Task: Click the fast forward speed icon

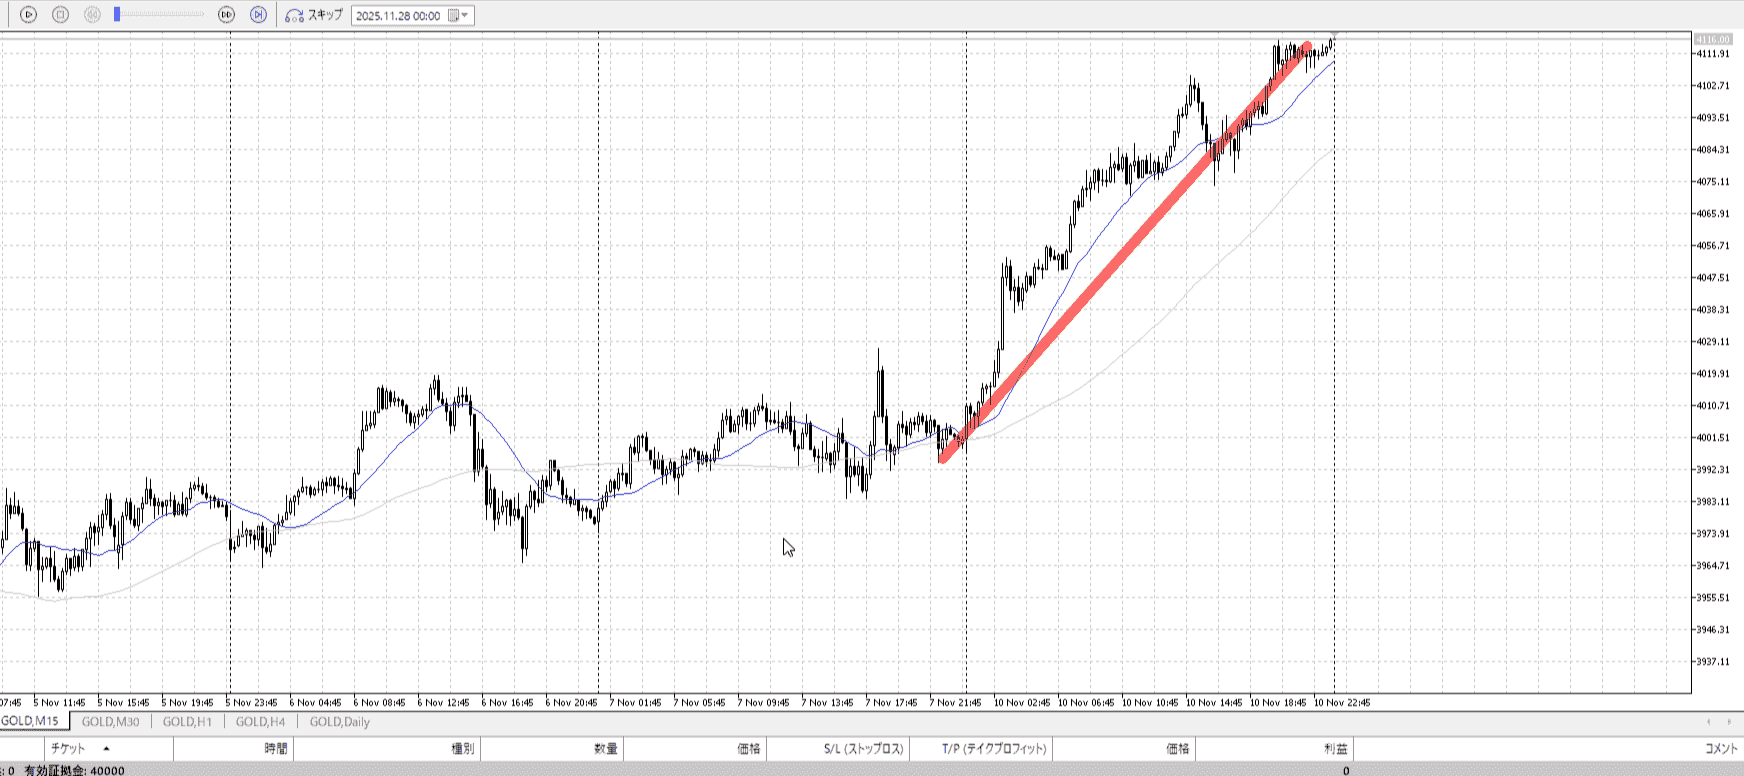Action: pos(227,15)
